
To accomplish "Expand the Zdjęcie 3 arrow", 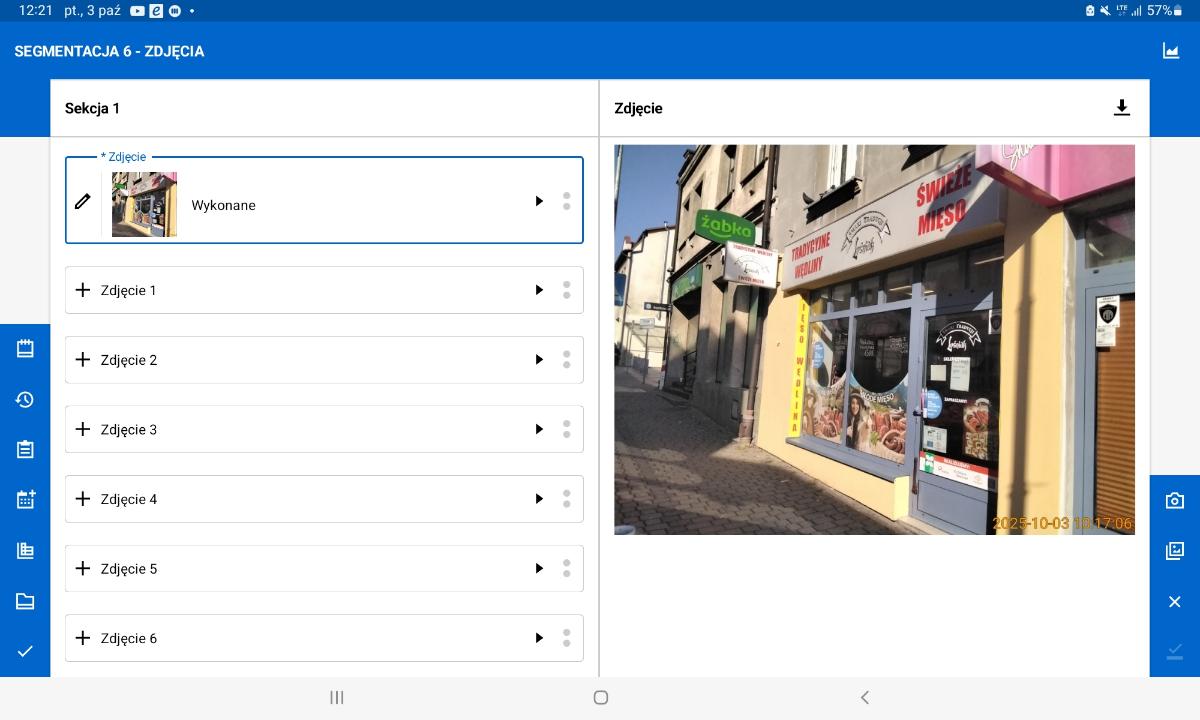I will click(x=539, y=429).
